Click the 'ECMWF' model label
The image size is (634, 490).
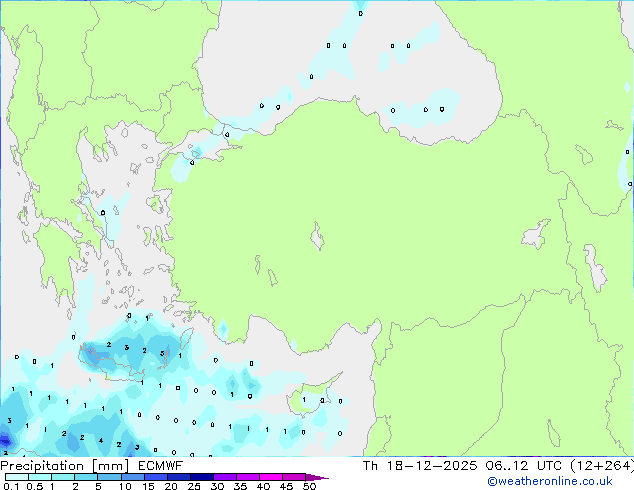[x=161, y=466]
